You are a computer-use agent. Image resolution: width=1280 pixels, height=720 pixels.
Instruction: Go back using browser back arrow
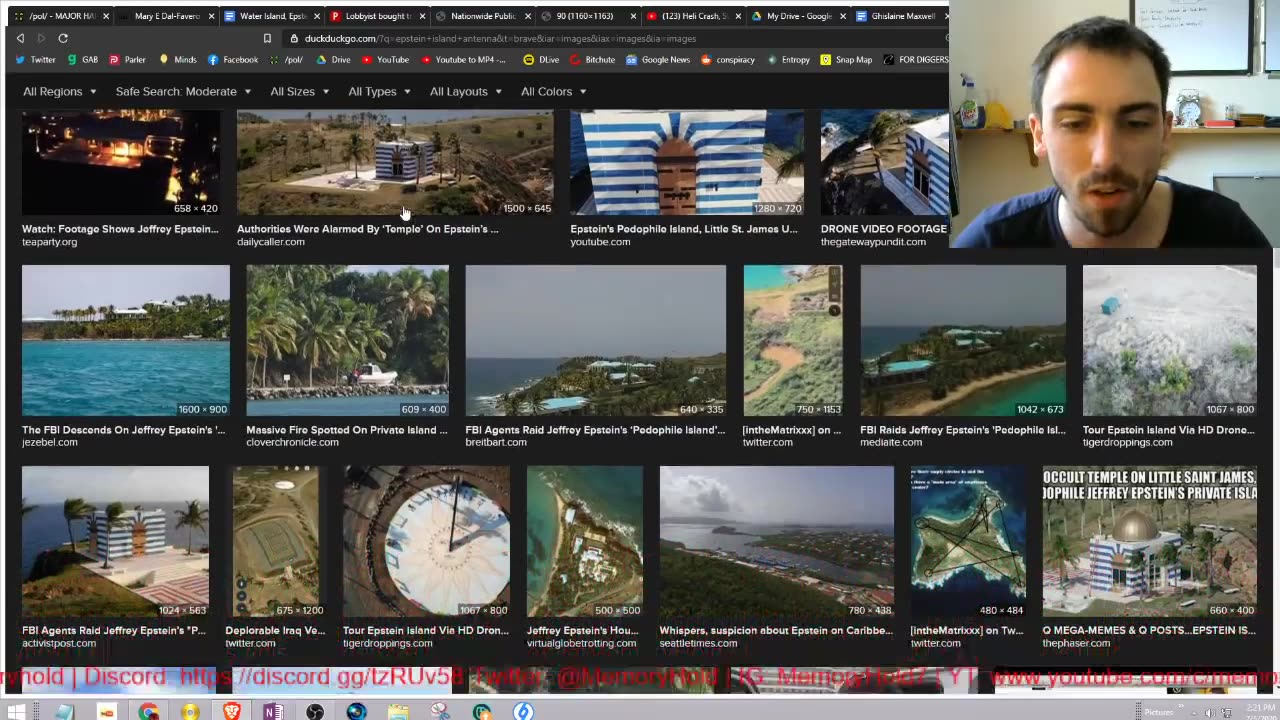pos(20,38)
